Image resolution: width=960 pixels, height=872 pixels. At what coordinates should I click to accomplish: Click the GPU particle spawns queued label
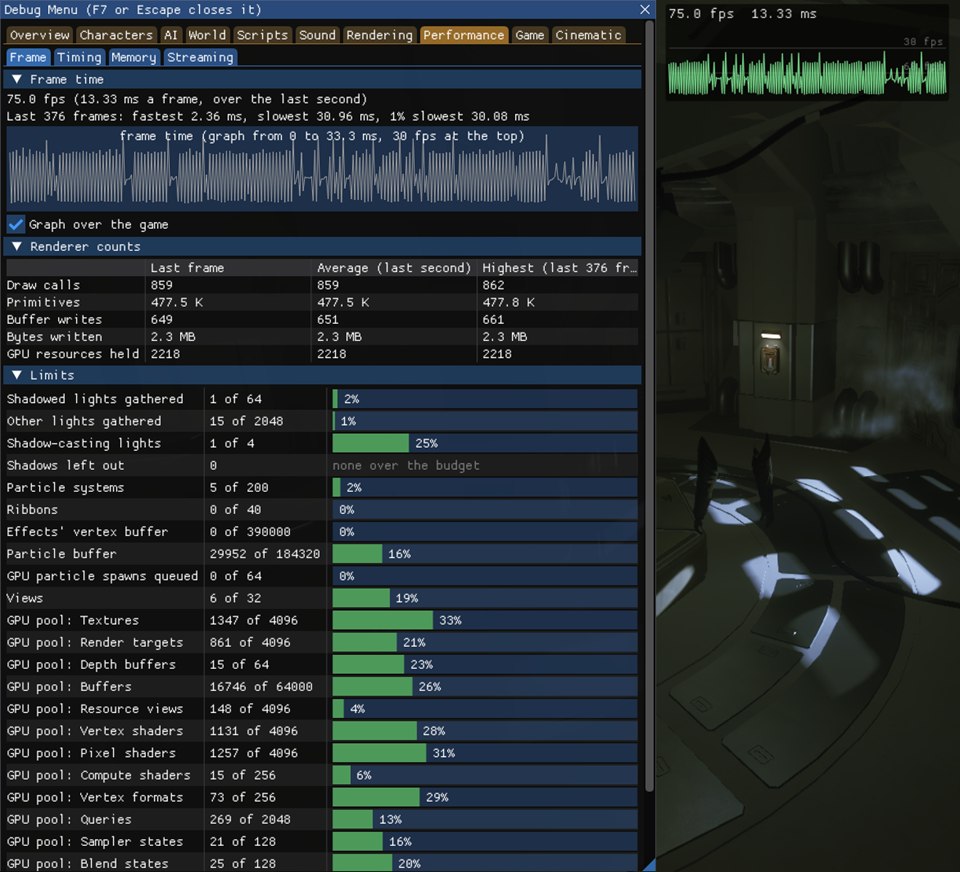[102, 576]
